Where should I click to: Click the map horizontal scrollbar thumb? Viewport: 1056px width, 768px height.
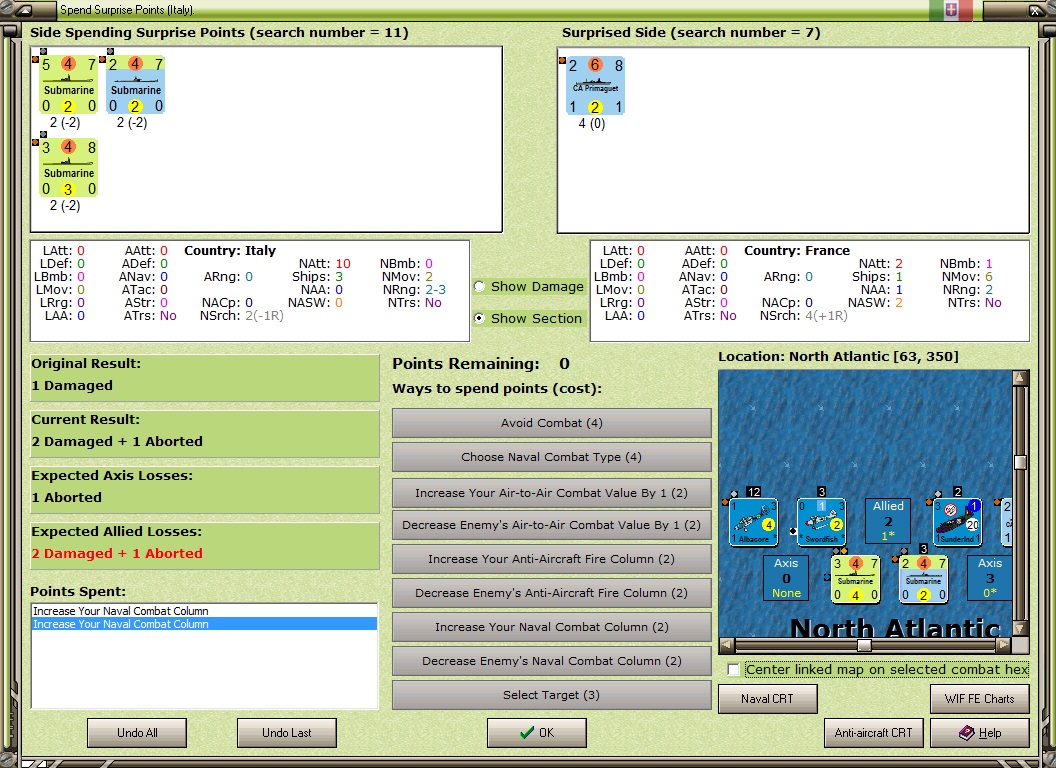click(865, 645)
